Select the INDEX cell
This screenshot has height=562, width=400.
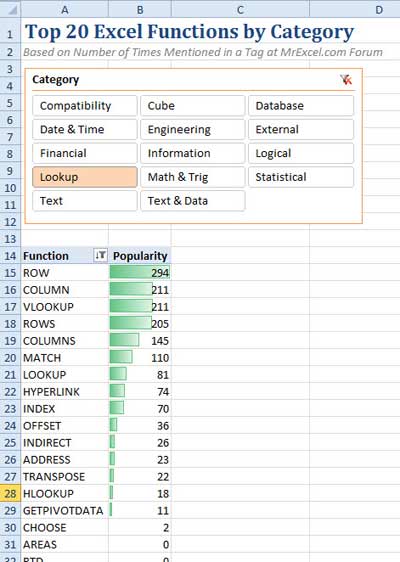tap(65, 409)
